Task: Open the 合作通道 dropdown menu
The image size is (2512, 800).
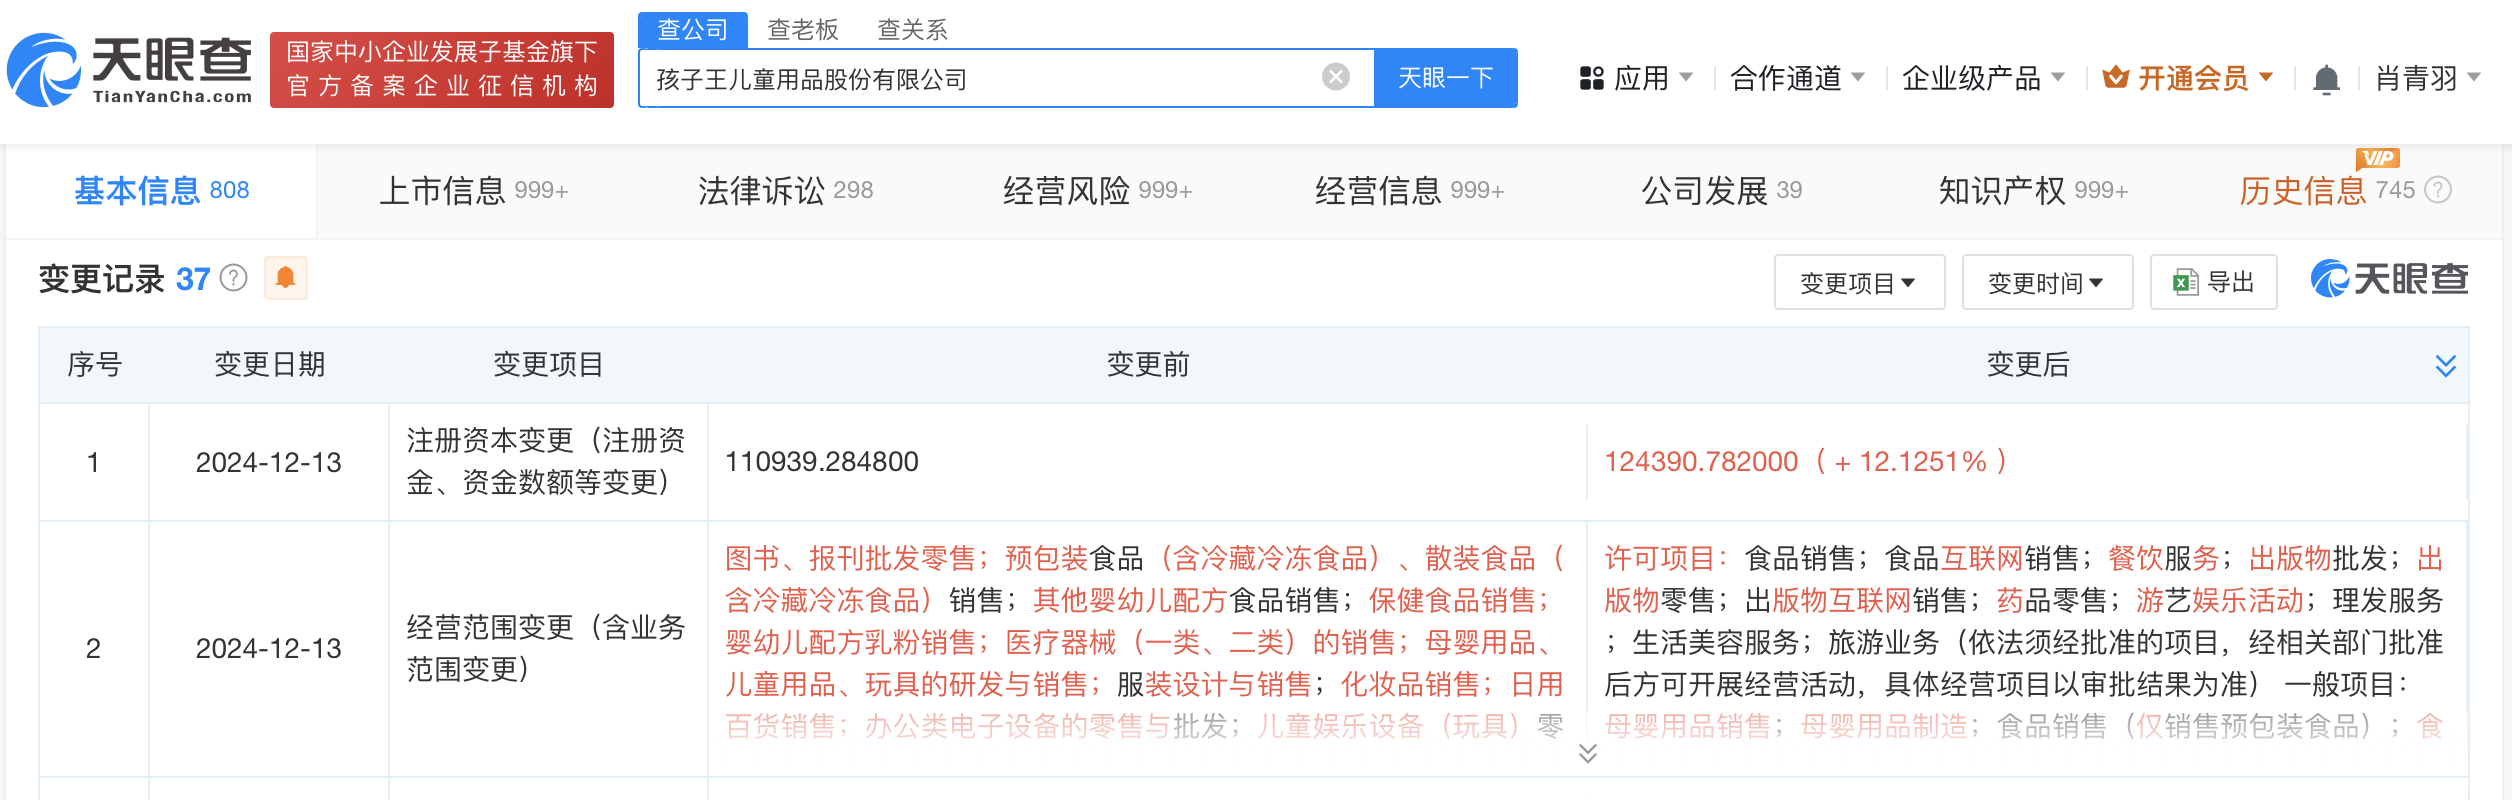Action: (x=1797, y=78)
